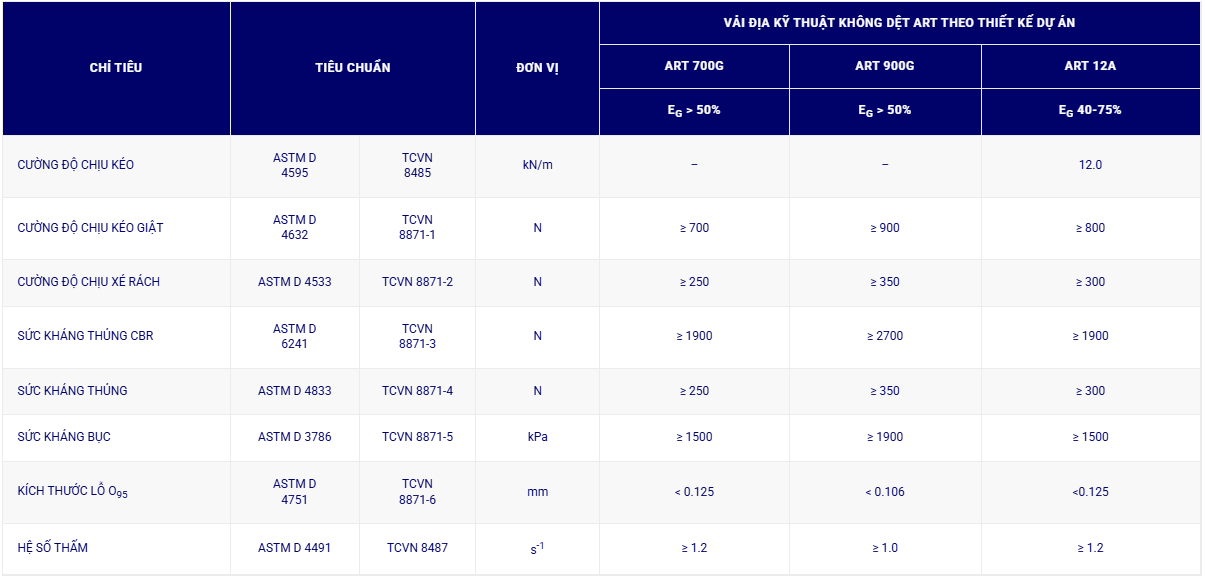Click the 12.0 tensile strength value
The height and width of the screenshot is (583, 1206).
1090,165
